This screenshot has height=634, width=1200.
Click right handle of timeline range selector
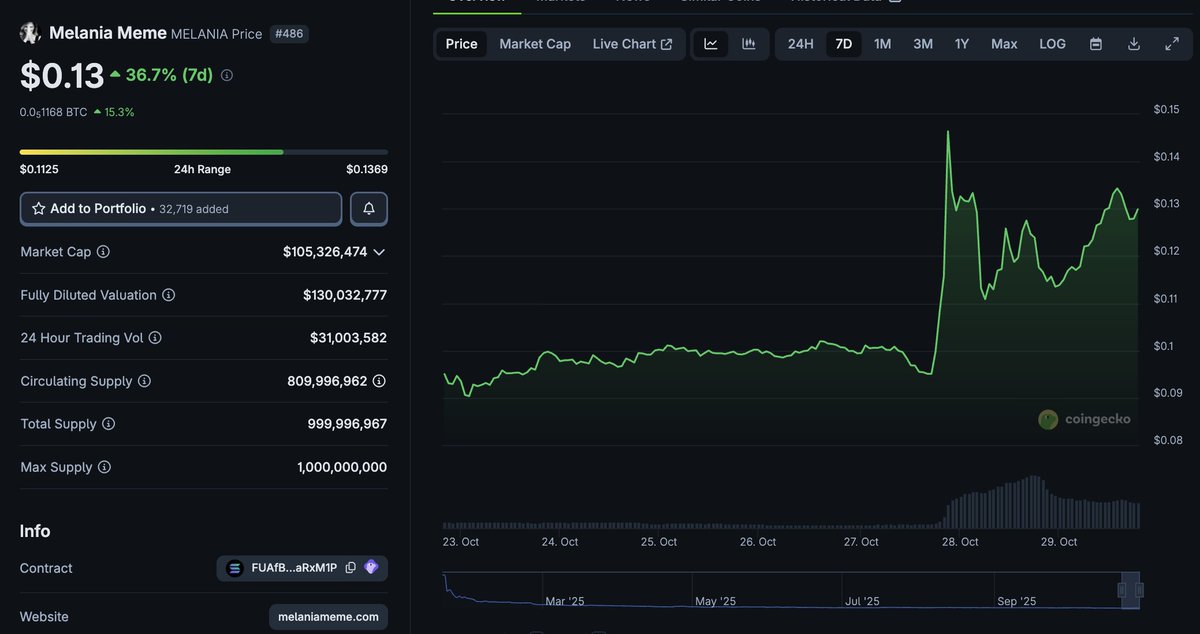(1138, 590)
